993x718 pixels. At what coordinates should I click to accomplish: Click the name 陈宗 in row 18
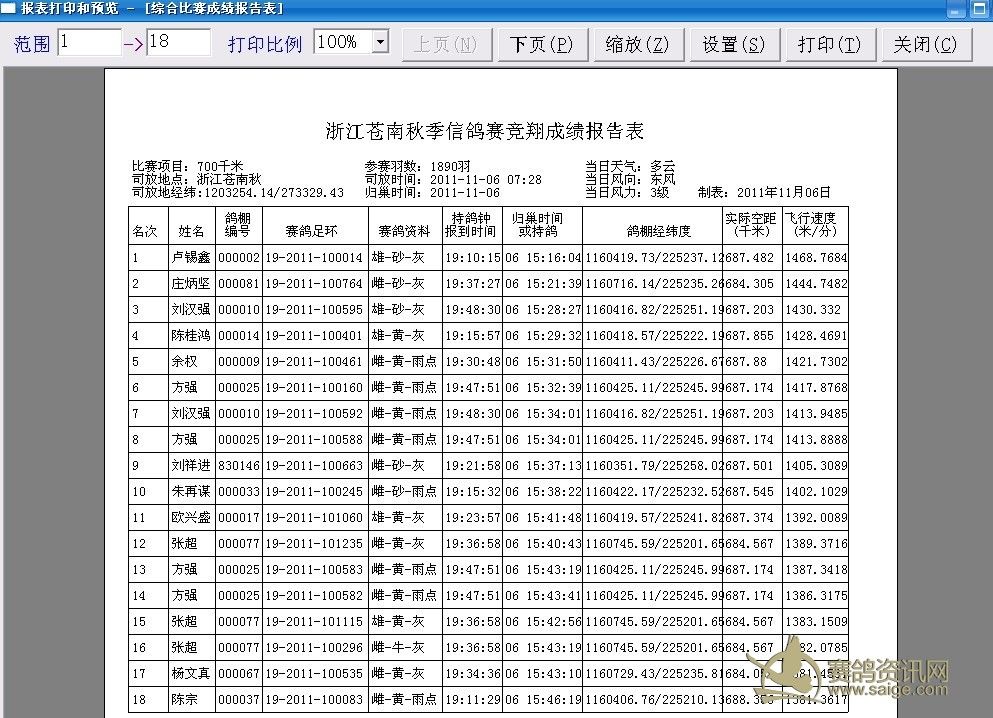coord(184,699)
